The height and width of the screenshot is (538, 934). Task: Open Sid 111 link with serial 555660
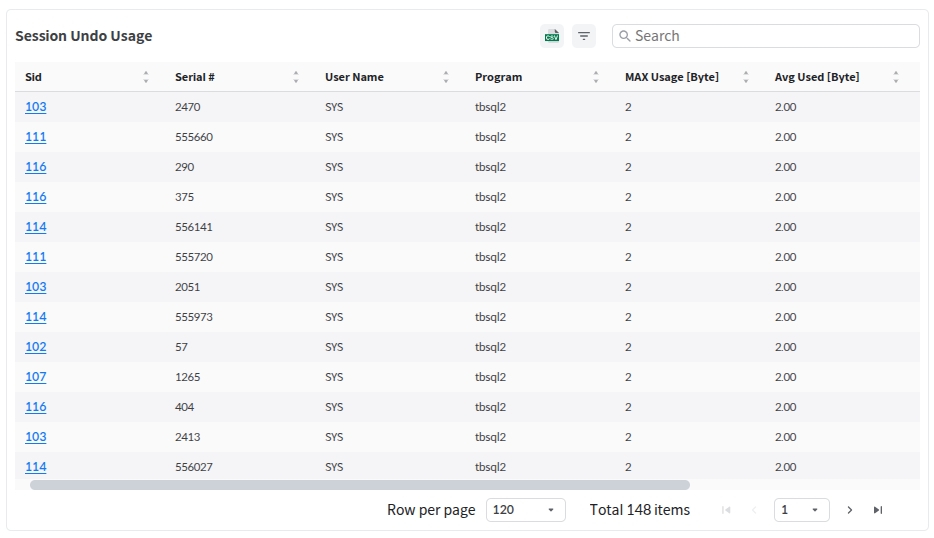36,137
